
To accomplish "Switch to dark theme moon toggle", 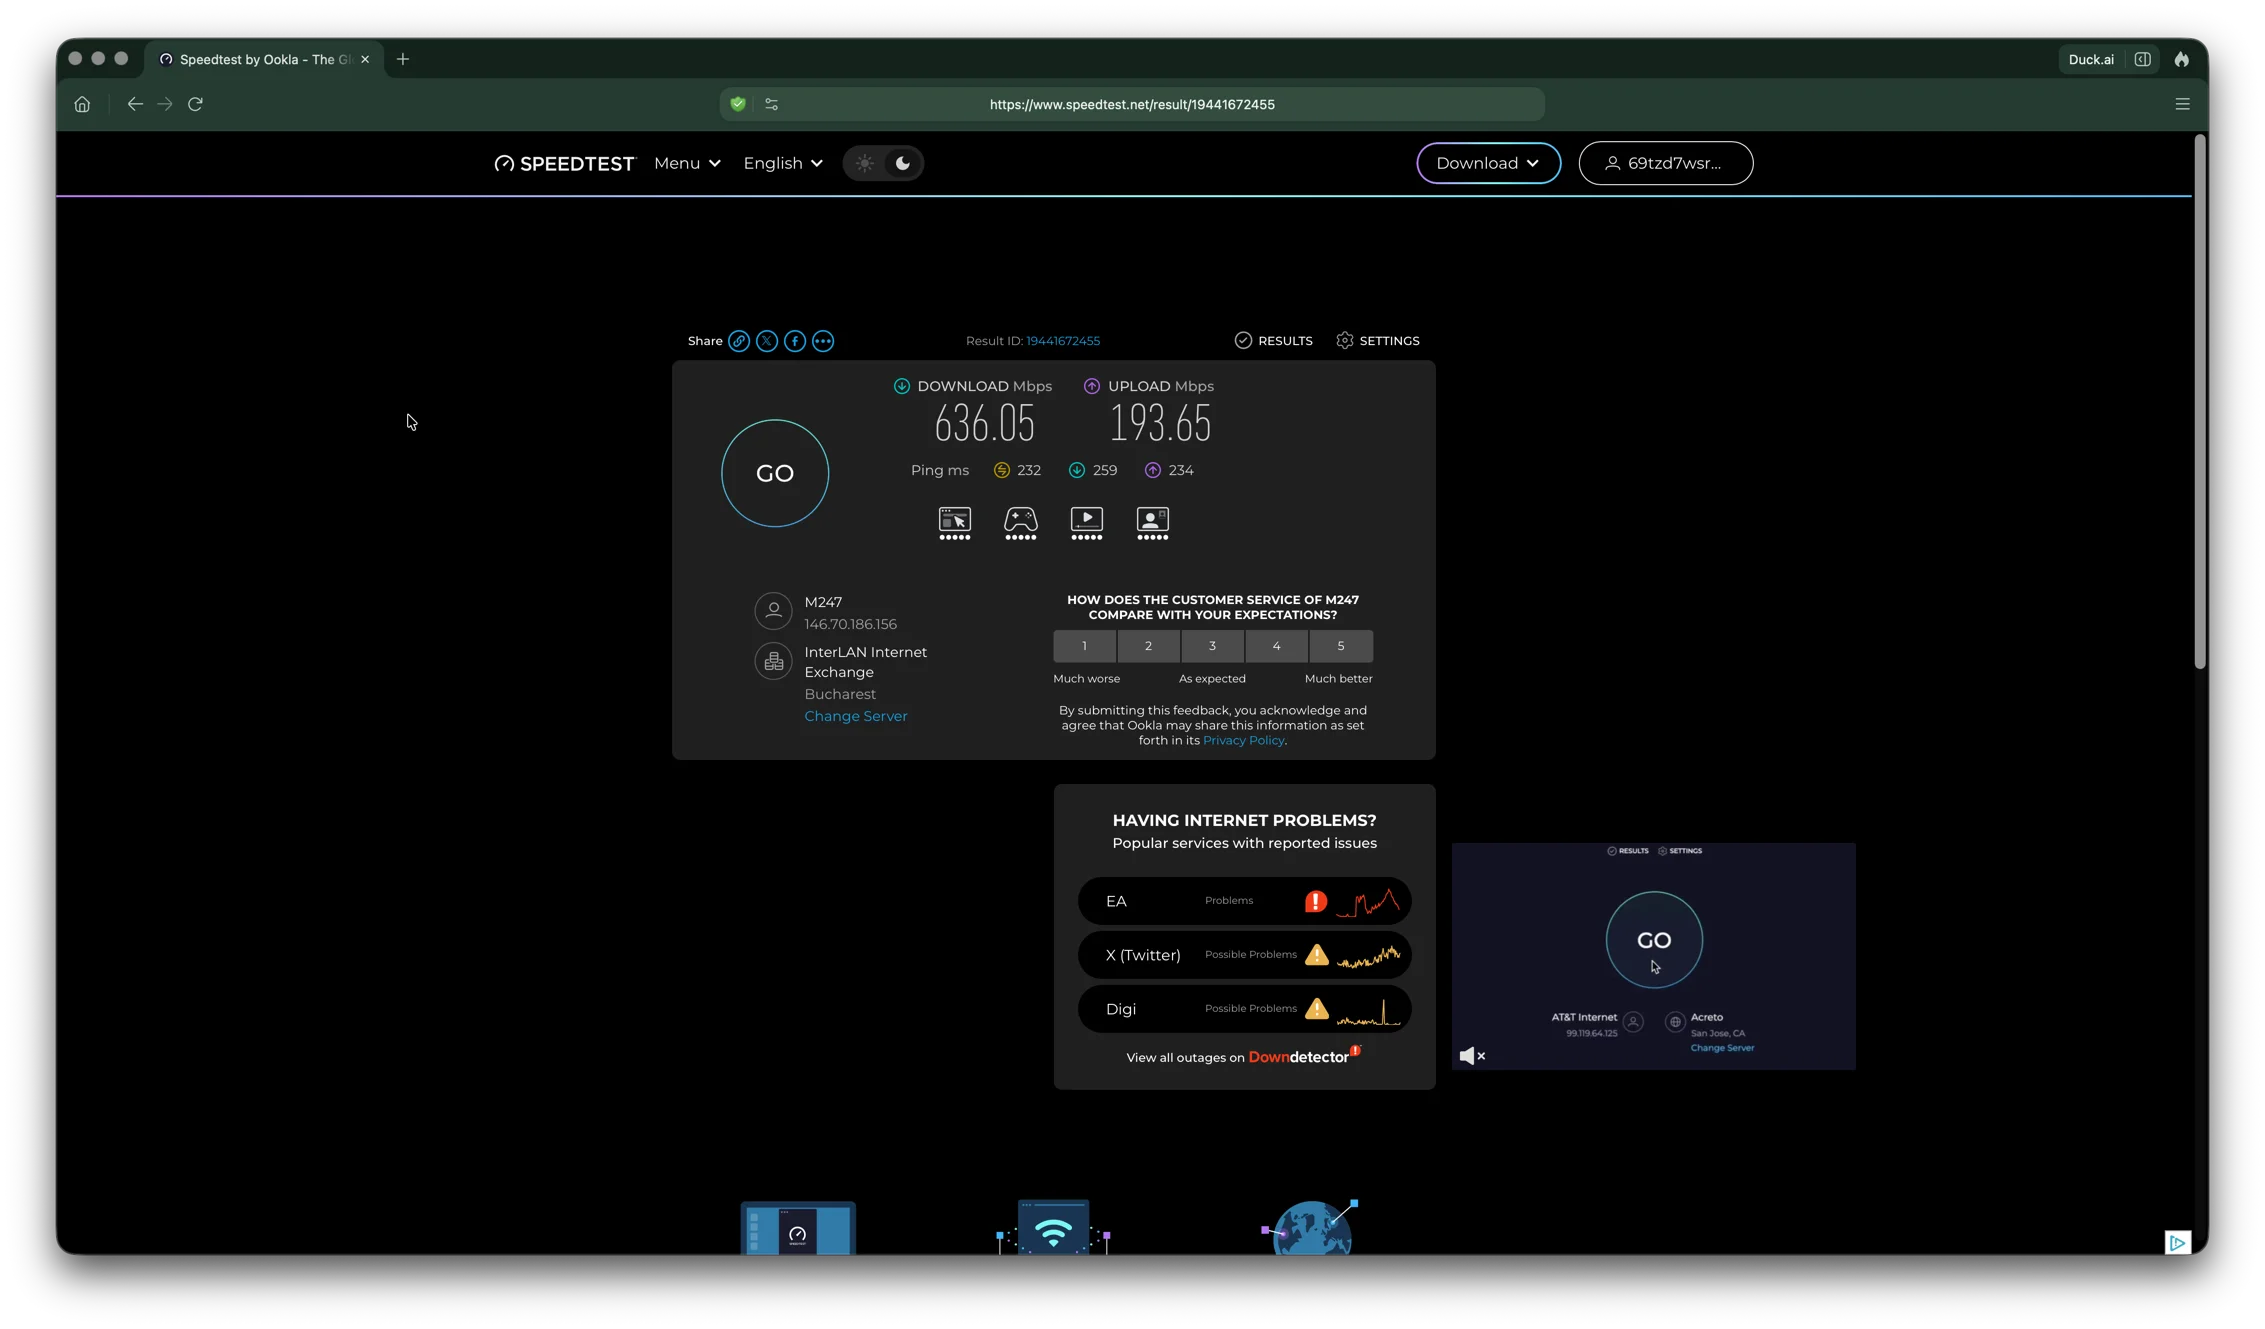I will click(902, 163).
